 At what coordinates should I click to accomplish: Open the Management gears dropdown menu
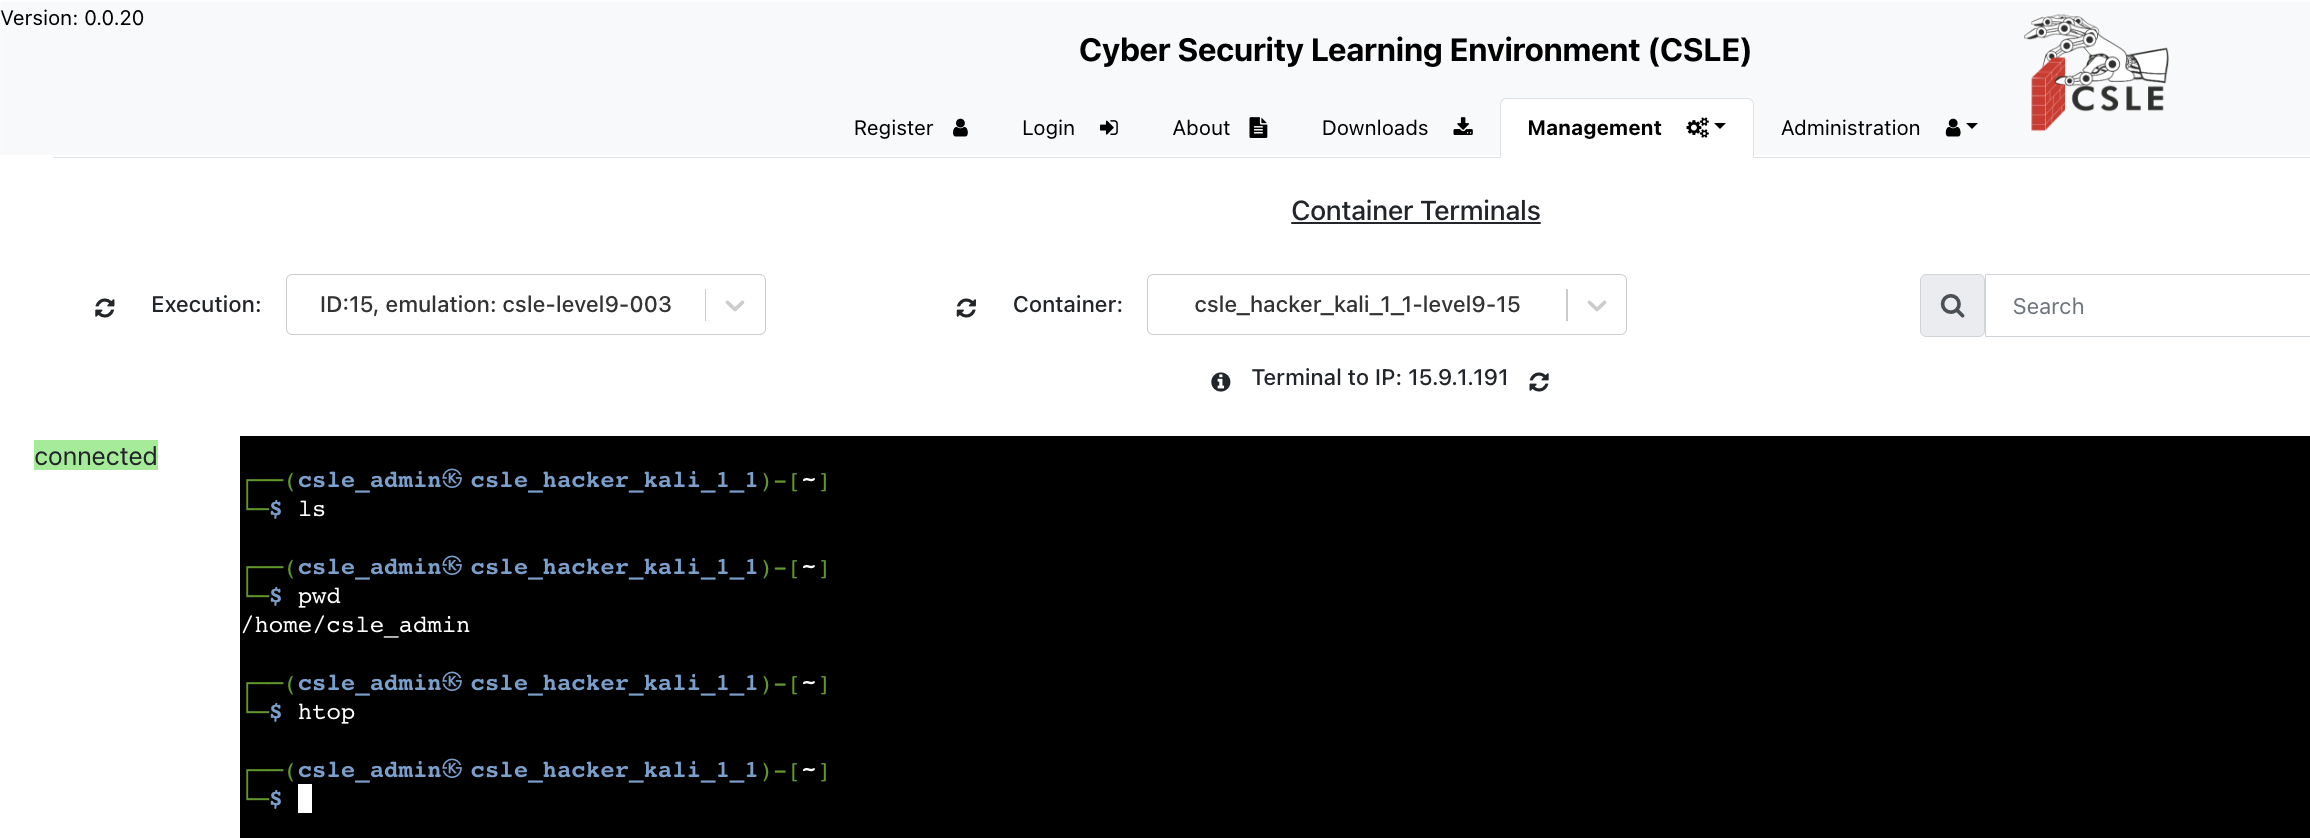1705,127
